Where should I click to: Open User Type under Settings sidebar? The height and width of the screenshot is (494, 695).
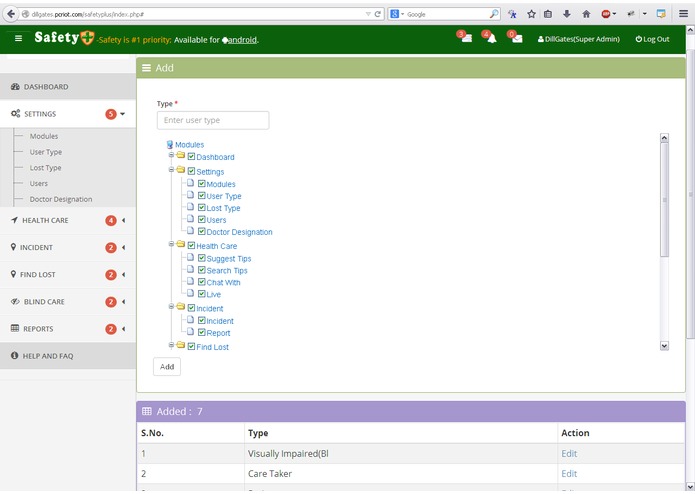point(46,152)
